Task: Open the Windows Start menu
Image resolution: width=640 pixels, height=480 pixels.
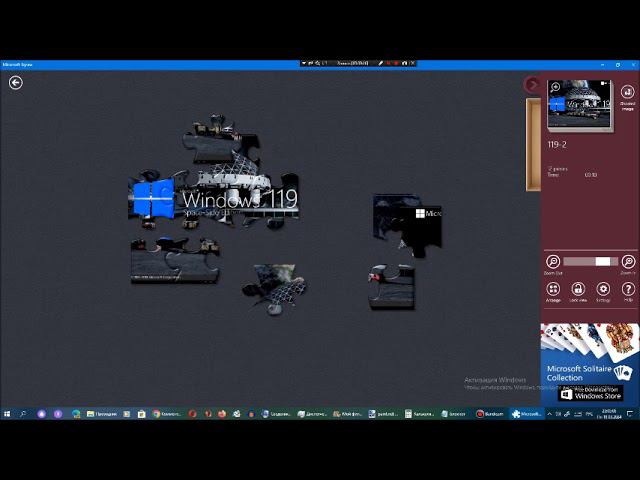Action: pyautogui.click(x=7, y=414)
